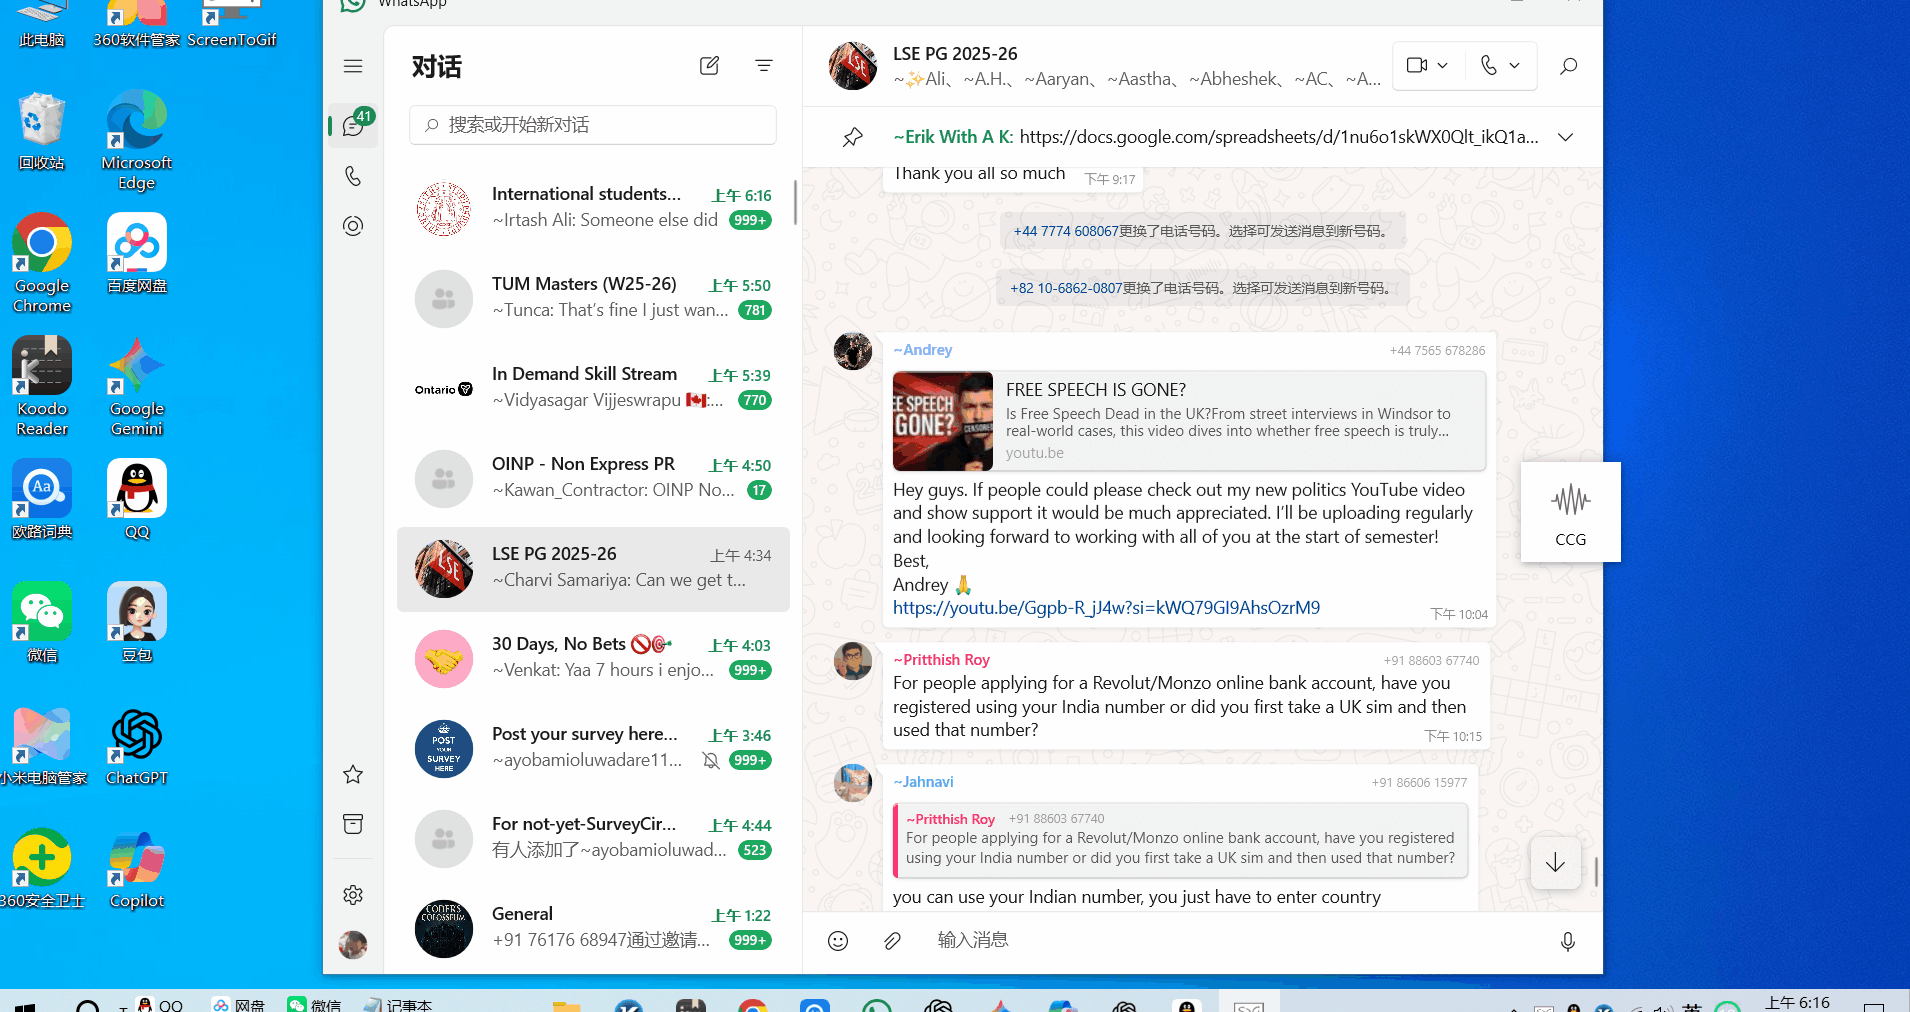Open 360安全卫士 desktop shortcut

[x=42, y=870]
